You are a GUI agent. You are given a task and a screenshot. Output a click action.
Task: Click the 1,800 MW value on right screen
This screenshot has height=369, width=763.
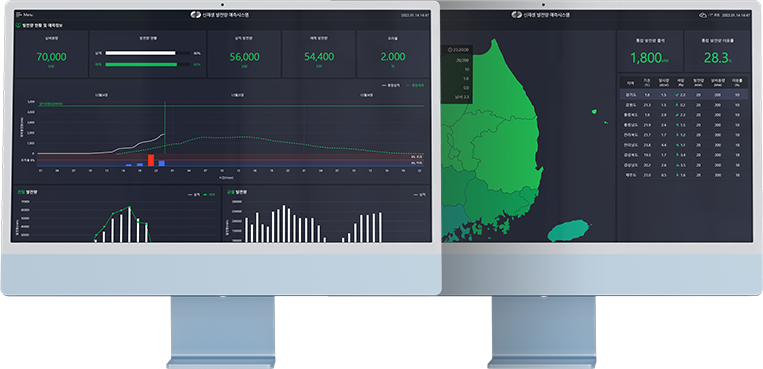(650, 59)
